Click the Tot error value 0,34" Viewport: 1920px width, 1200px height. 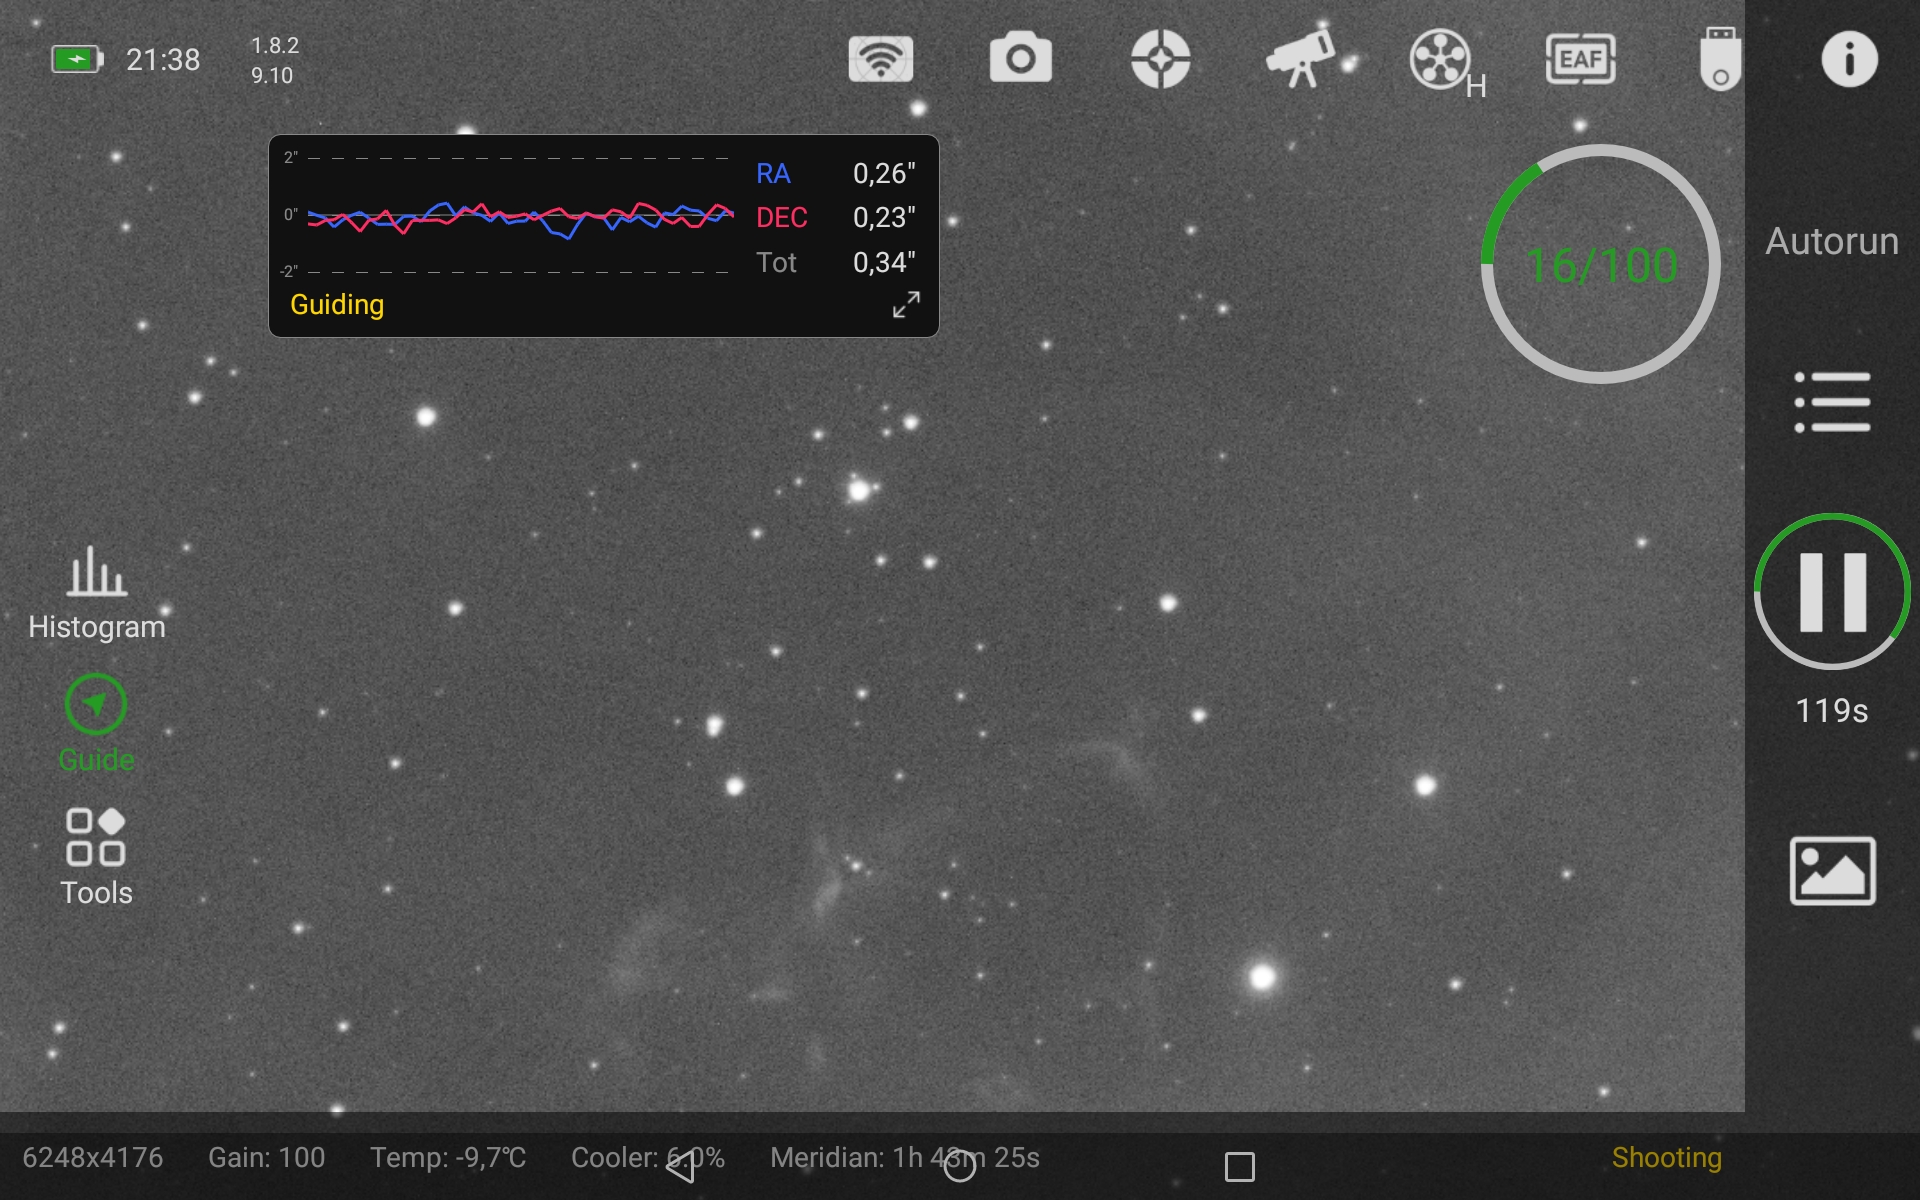[884, 263]
